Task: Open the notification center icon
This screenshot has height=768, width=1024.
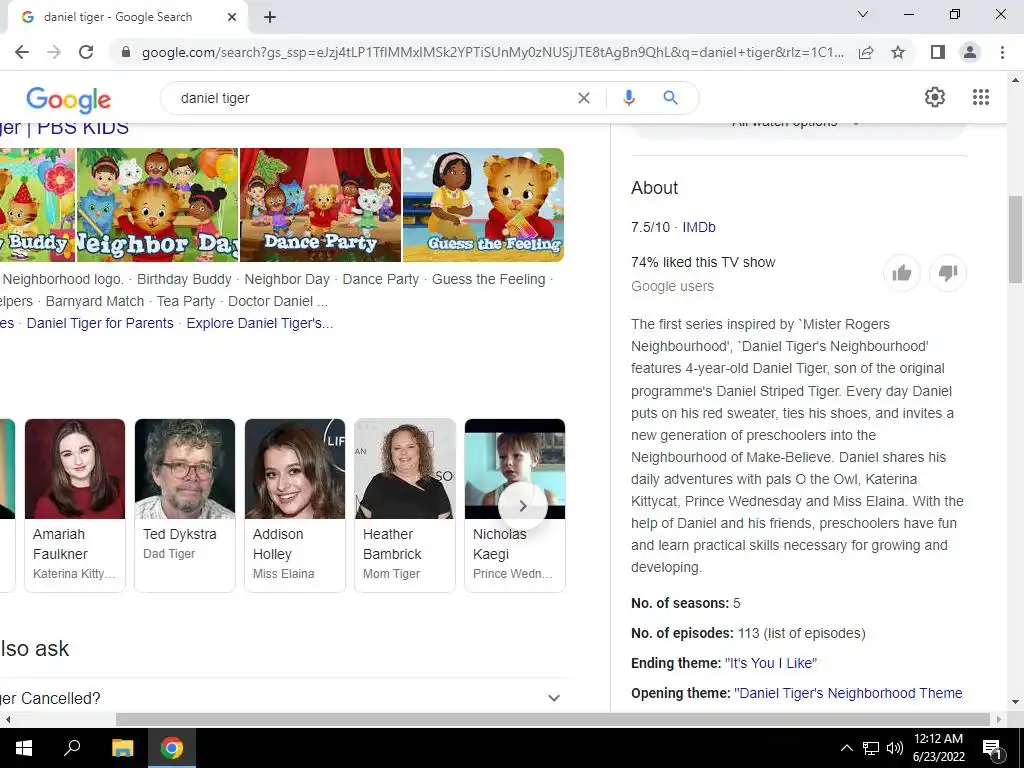Action: coord(993,748)
